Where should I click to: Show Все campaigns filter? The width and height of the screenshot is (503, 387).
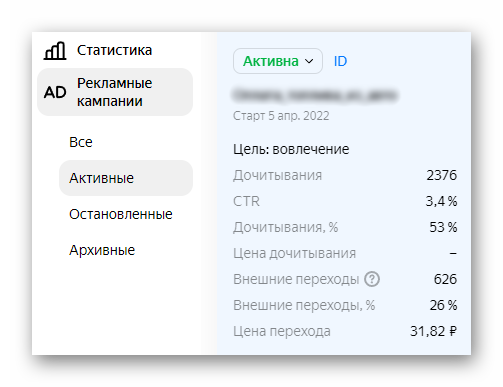click(x=81, y=142)
